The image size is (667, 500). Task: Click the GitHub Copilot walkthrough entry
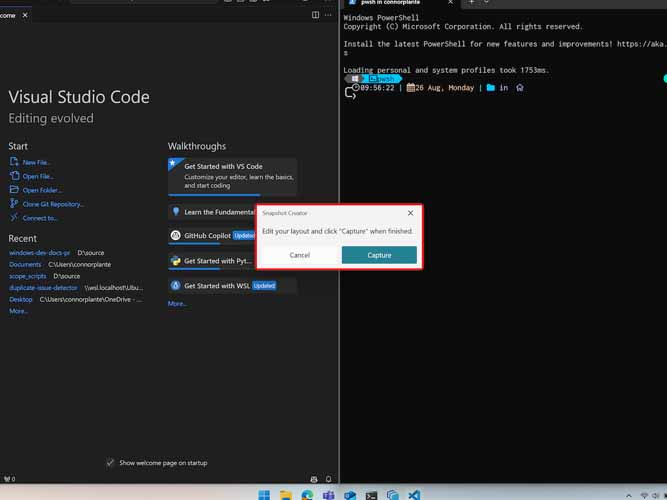tap(212, 236)
